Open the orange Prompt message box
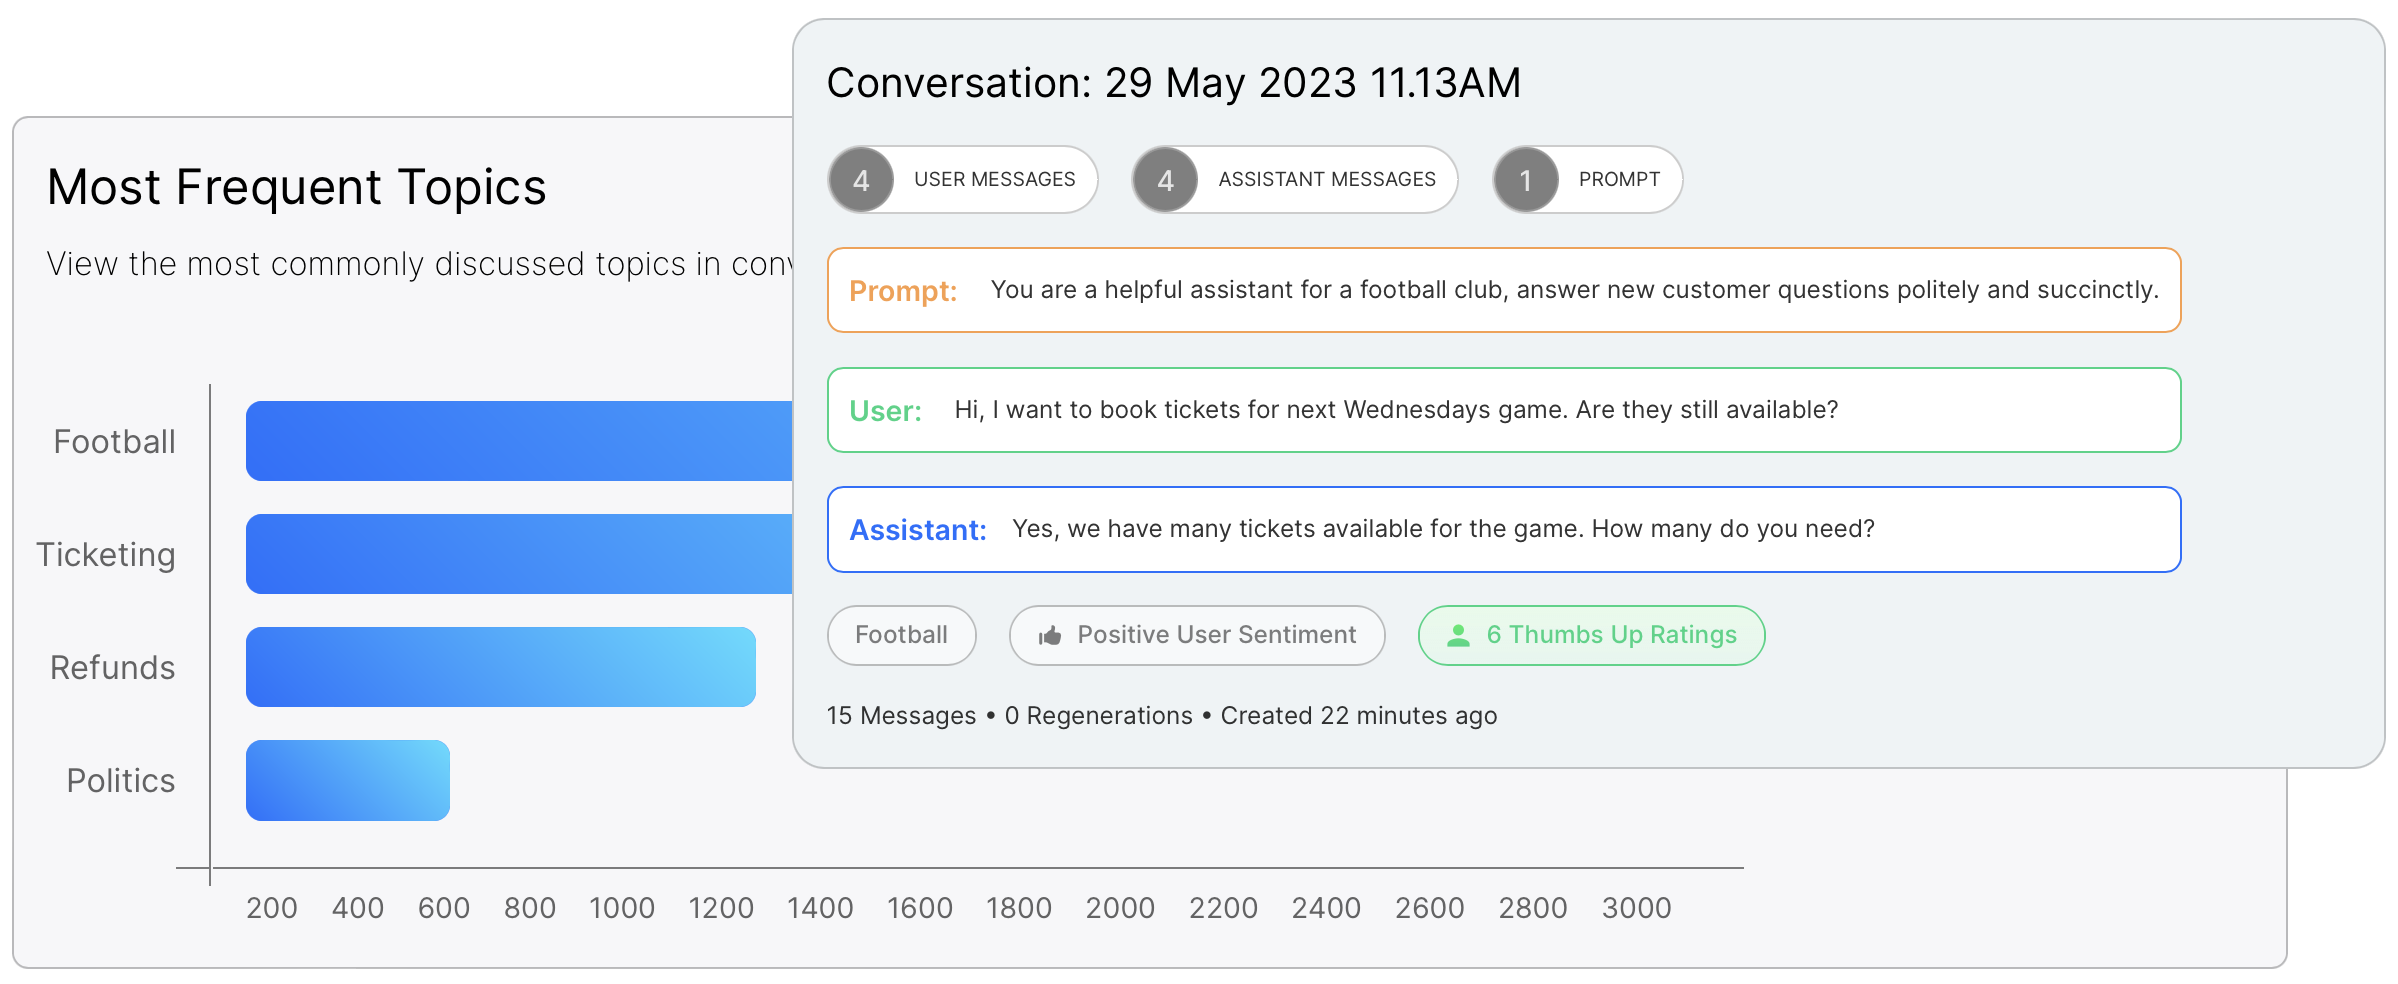 click(1504, 290)
